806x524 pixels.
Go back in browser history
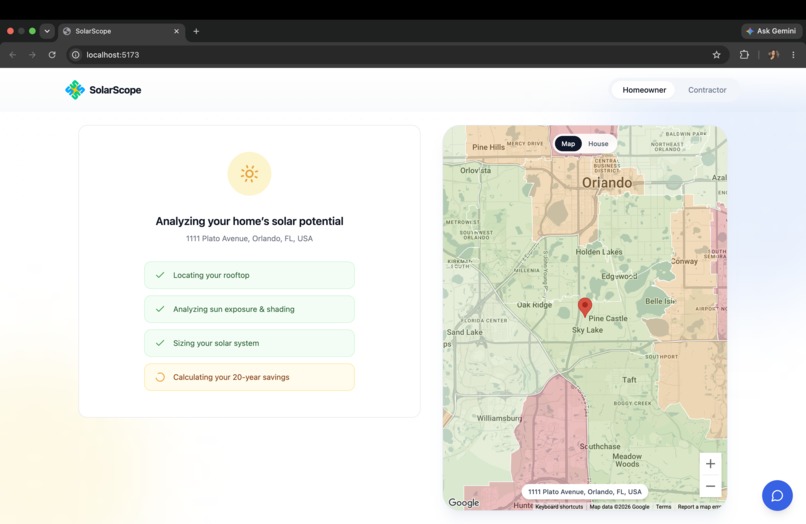tap(13, 55)
